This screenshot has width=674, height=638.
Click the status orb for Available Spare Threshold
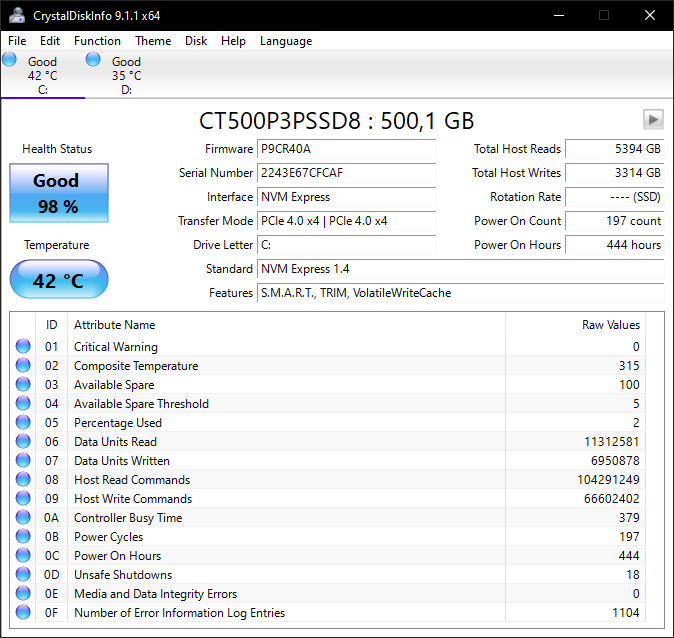click(23, 403)
